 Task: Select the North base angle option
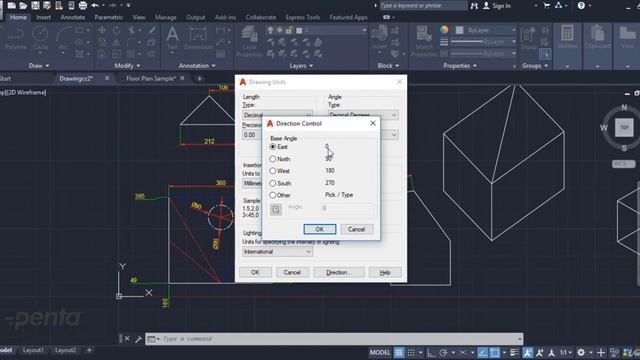[273, 159]
